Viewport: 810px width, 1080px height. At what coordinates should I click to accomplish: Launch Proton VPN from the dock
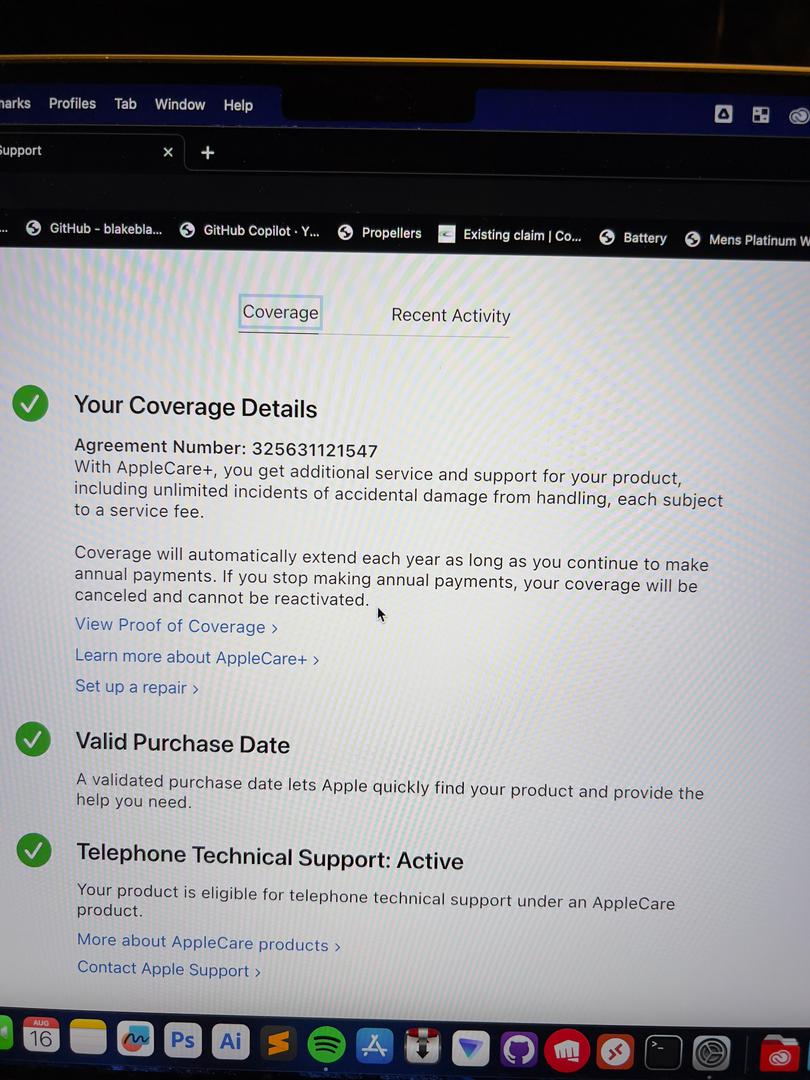[470, 1048]
